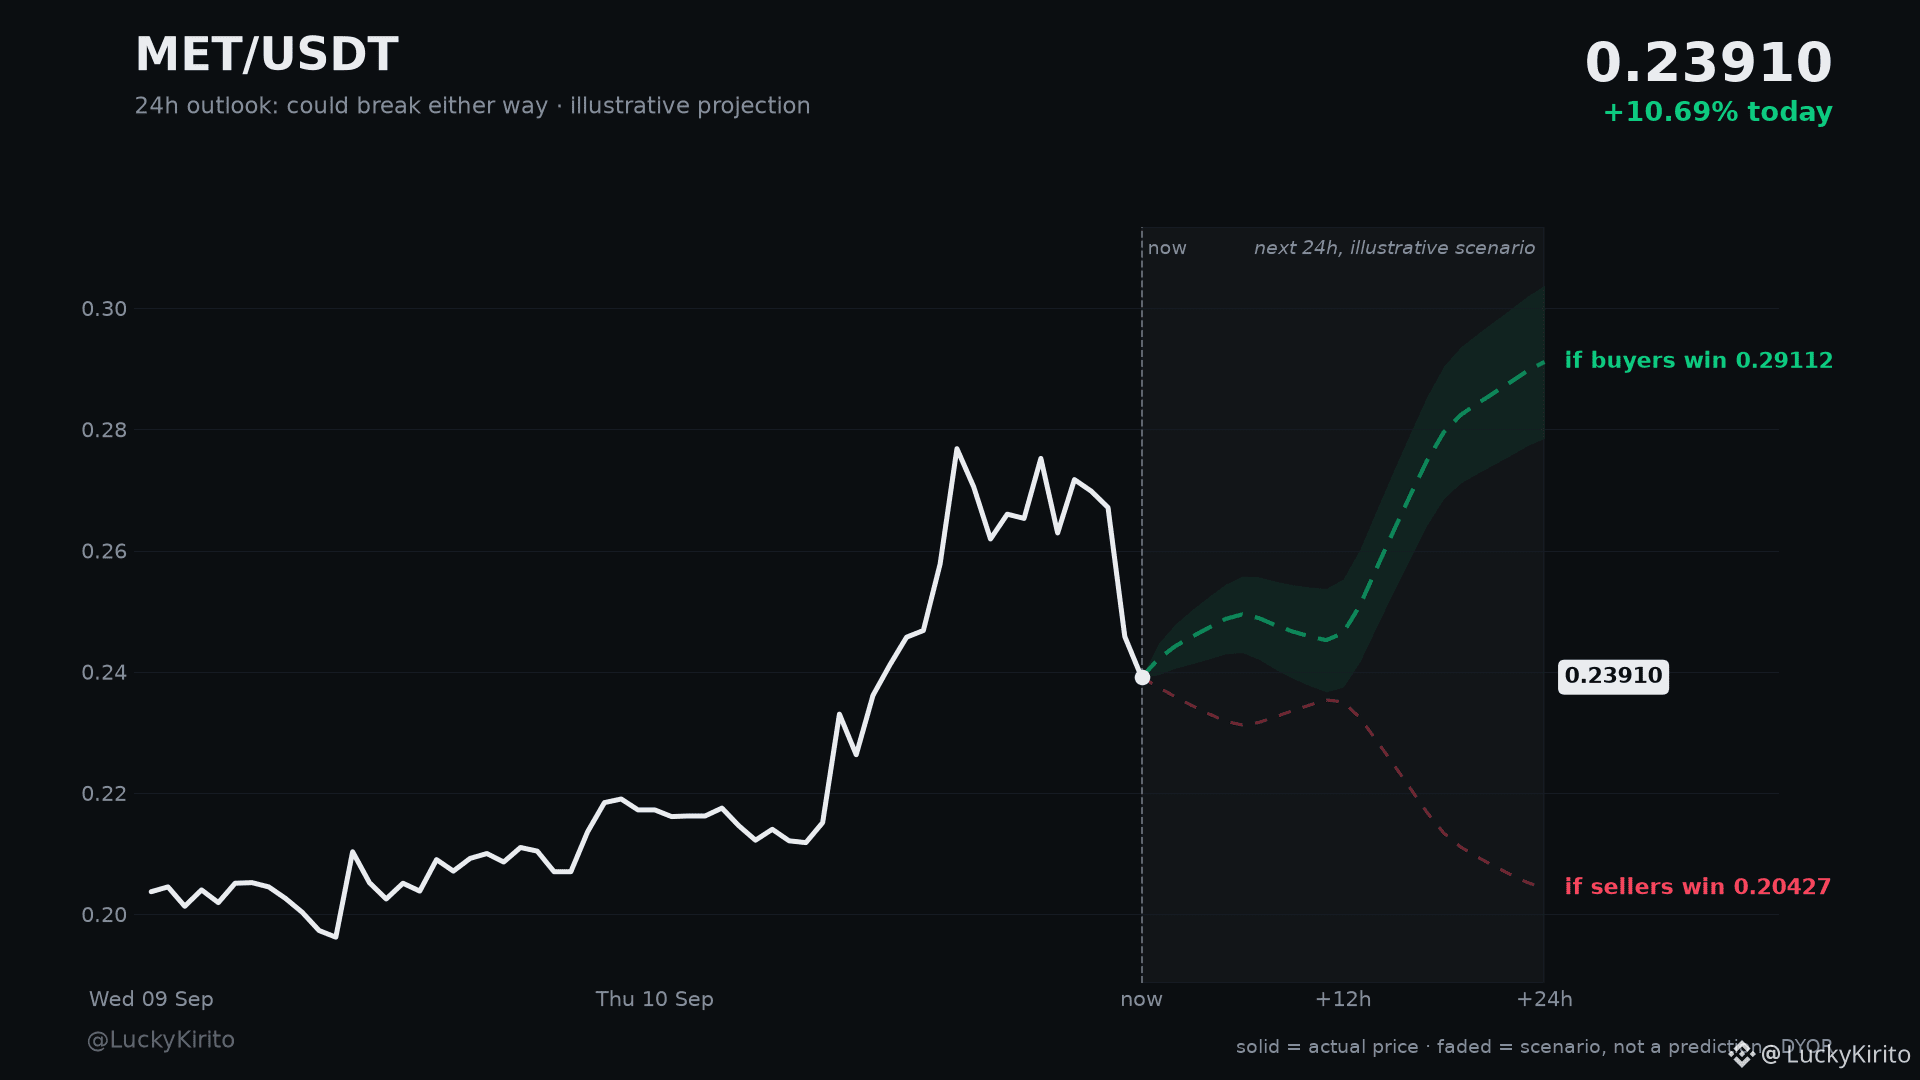Image resolution: width=1920 pixels, height=1080 pixels.
Task: Click the +24h tick on the time axis
Action: tap(1544, 999)
